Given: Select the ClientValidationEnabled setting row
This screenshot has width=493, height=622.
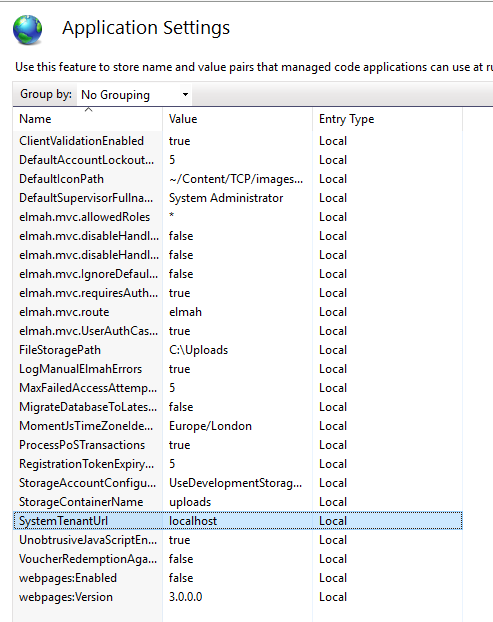Looking at the screenshot, I should tap(238, 141).
